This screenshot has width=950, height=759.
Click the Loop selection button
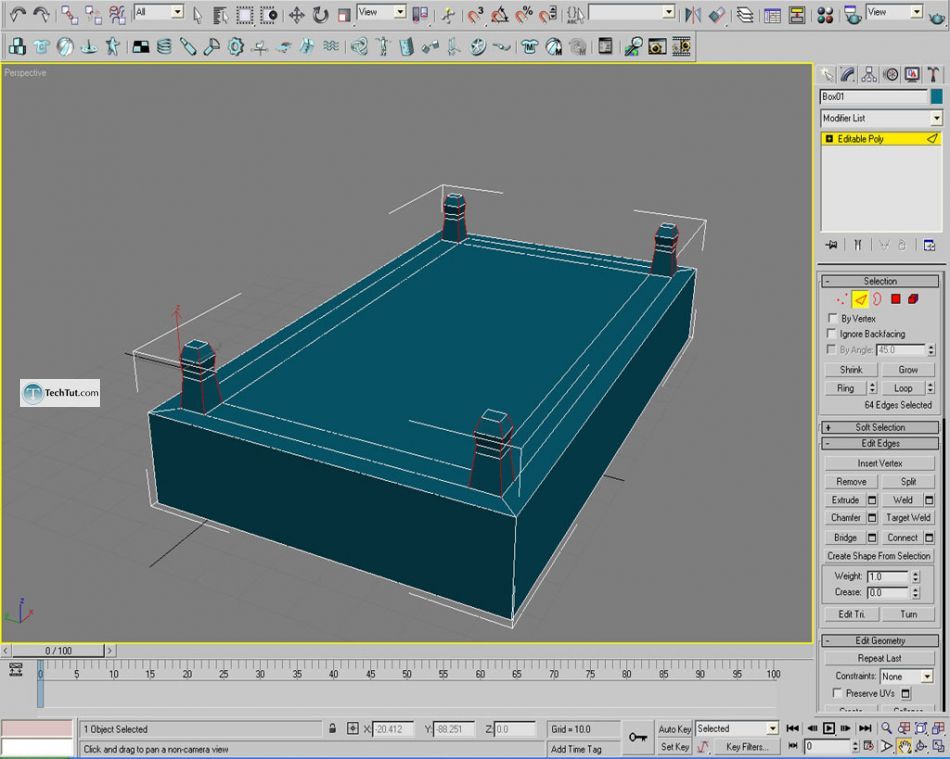coord(903,388)
